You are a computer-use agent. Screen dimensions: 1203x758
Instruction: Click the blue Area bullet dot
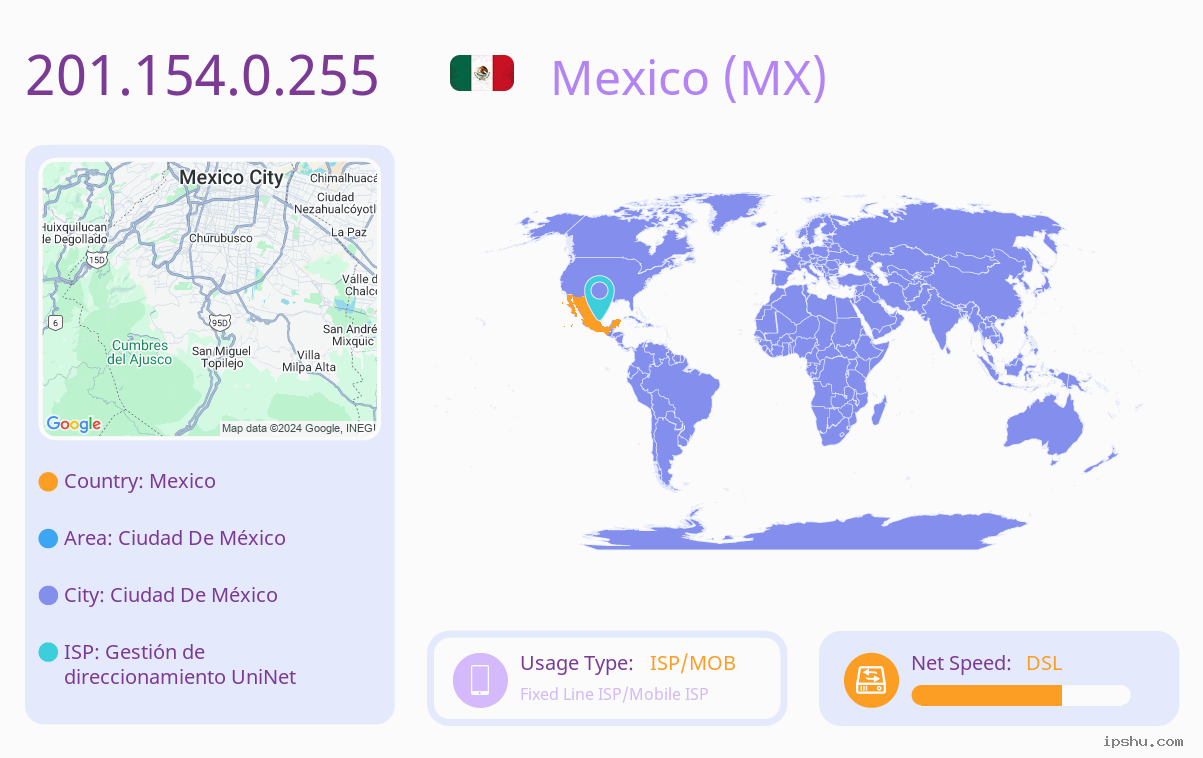48,538
